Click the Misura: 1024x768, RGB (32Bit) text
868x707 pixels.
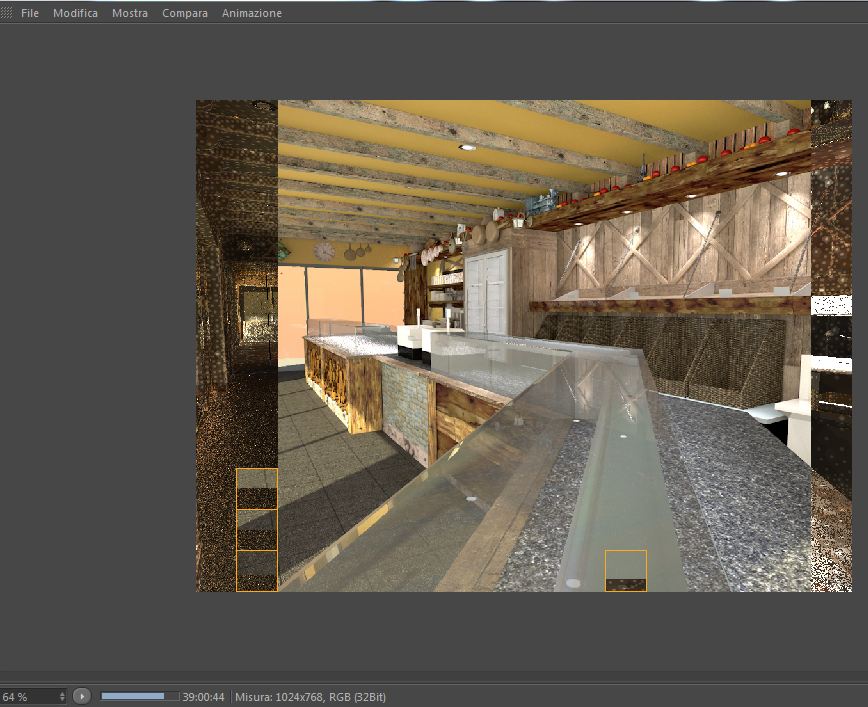point(310,697)
